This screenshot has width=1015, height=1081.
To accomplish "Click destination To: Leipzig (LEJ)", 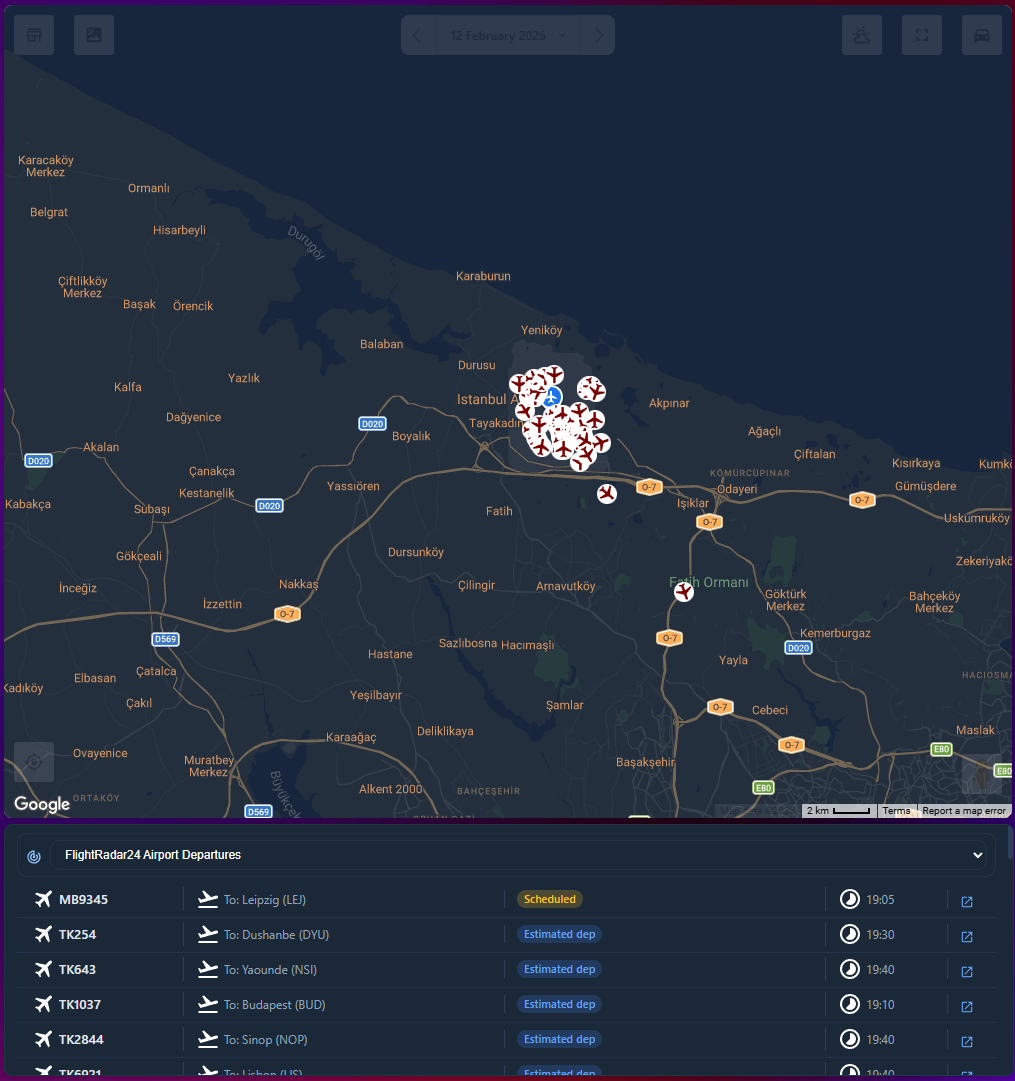I will click(265, 900).
